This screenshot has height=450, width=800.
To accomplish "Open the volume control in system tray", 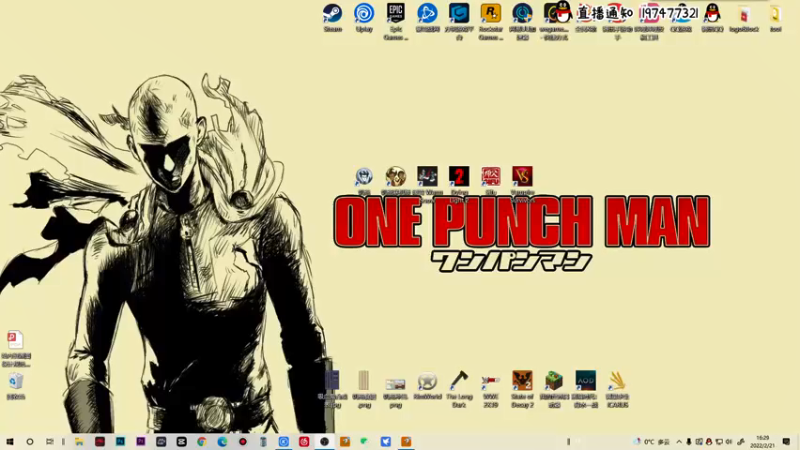I will (729, 442).
